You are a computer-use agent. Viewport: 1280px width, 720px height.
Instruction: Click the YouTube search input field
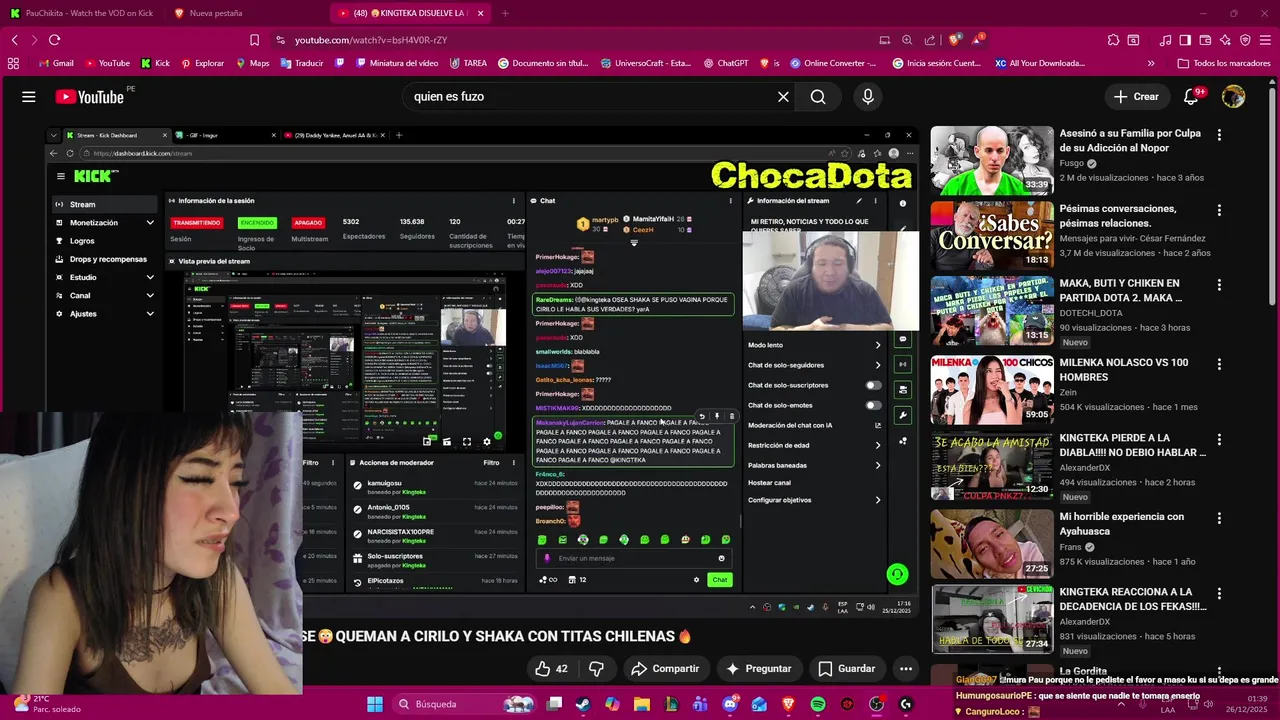(x=590, y=97)
